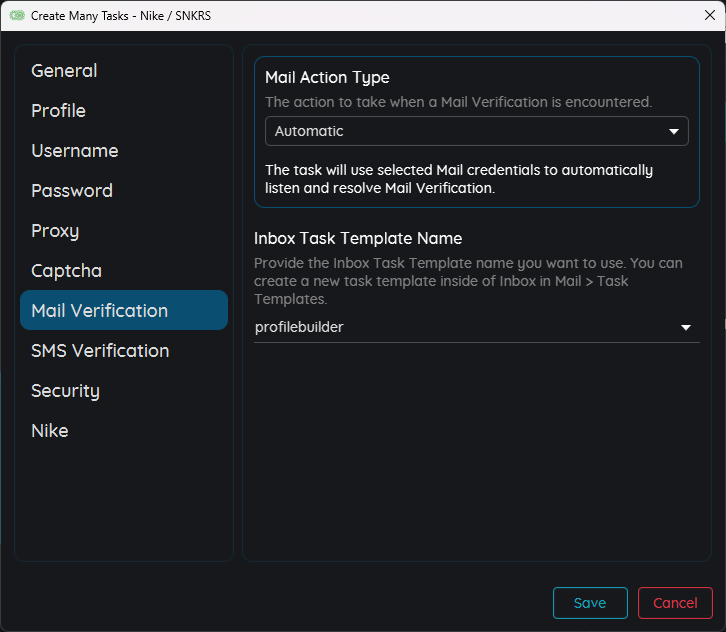Select the highlighted Mail Verification tab
The width and height of the screenshot is (726, 632).
point(123,310)
